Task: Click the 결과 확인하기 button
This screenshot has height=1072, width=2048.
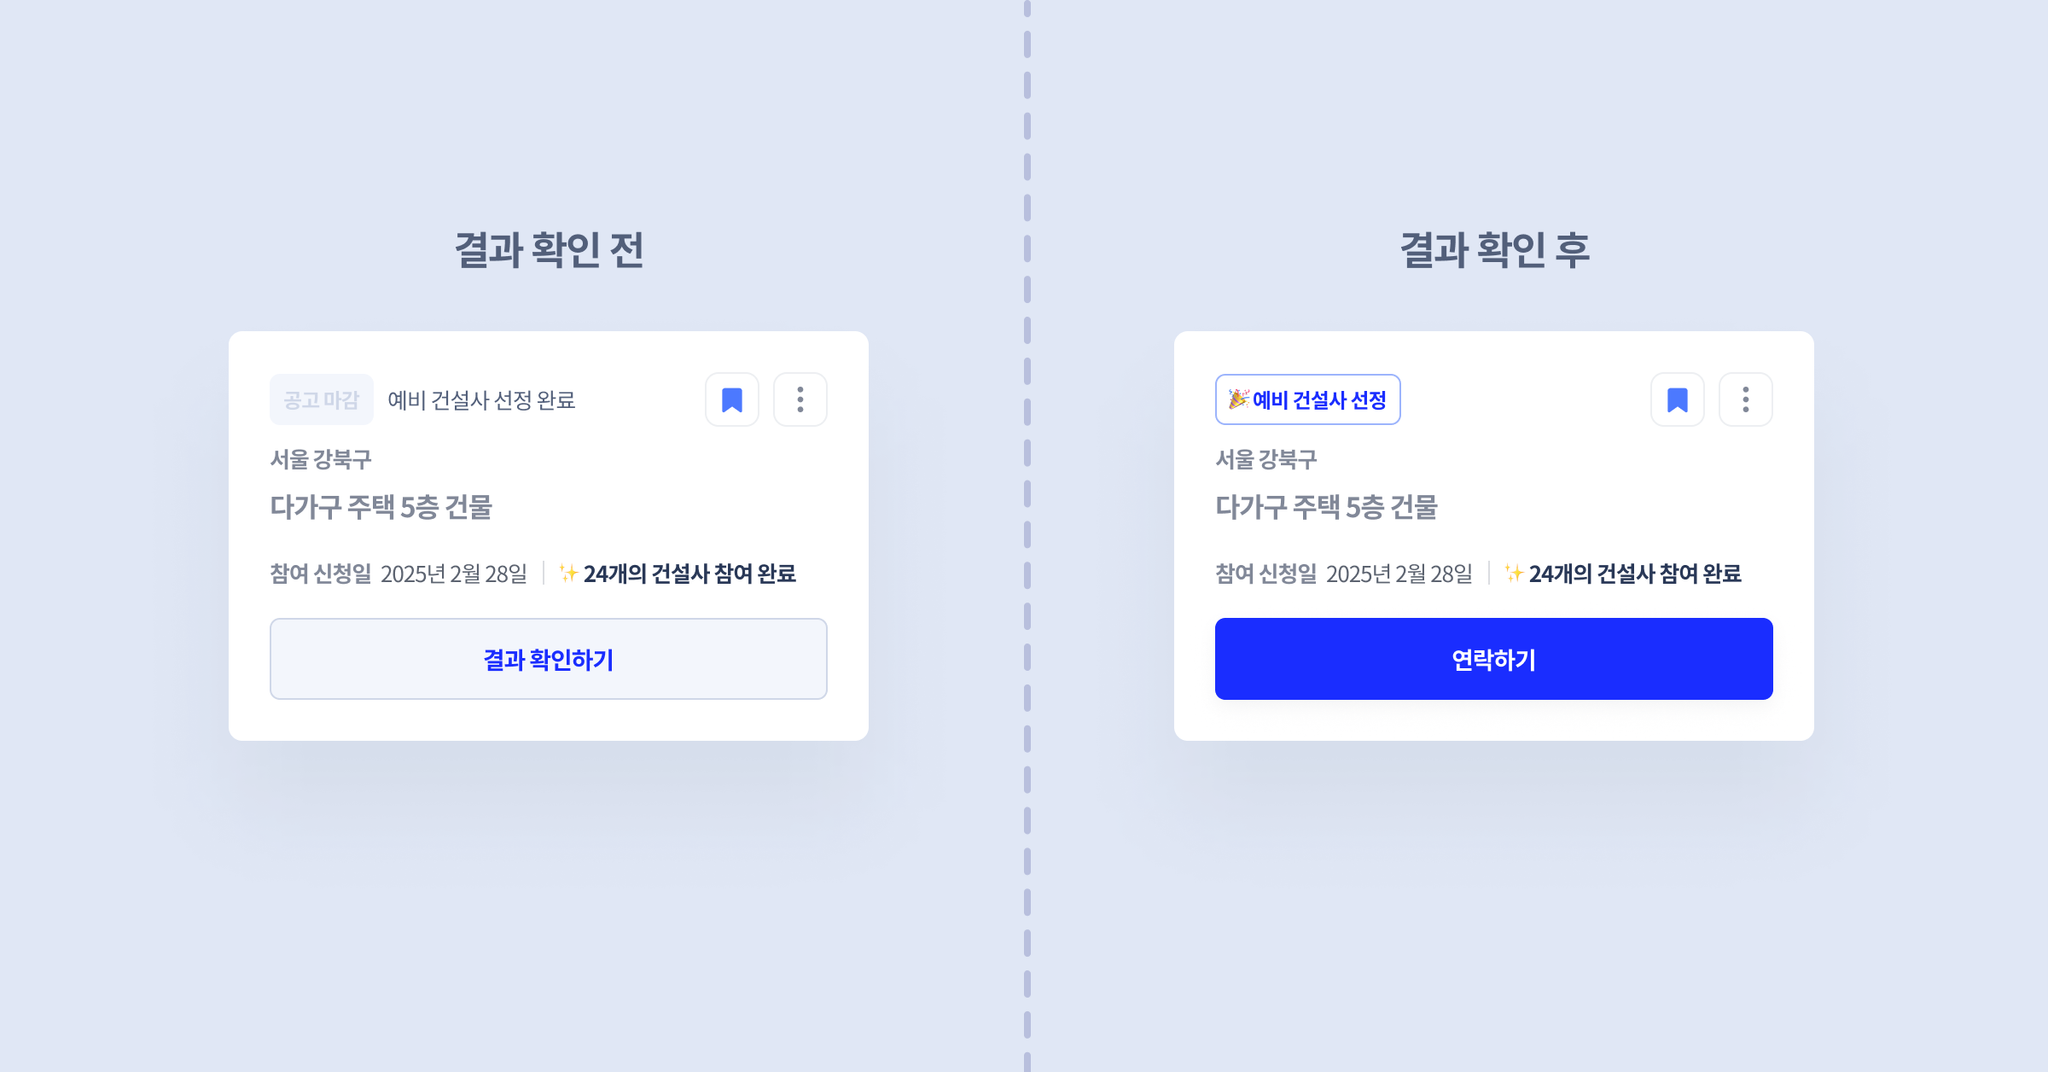Action: (548, 659)
